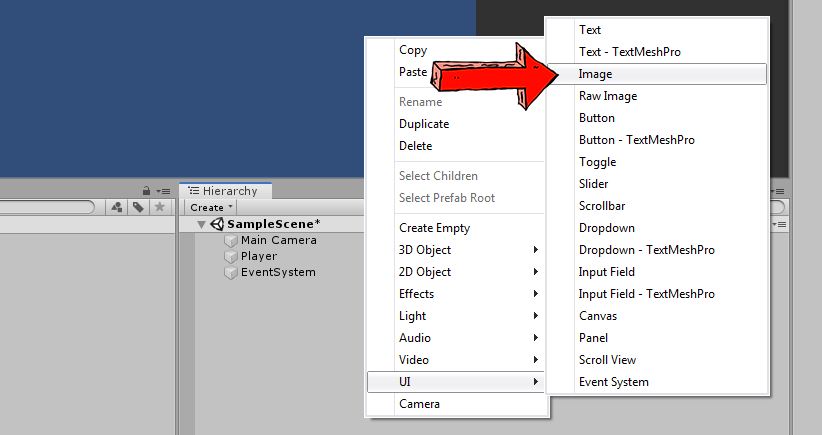Viewport: 822px width, 435px height.
Task: Click the cube icon next to Player
Action: [x=231, y=257]
